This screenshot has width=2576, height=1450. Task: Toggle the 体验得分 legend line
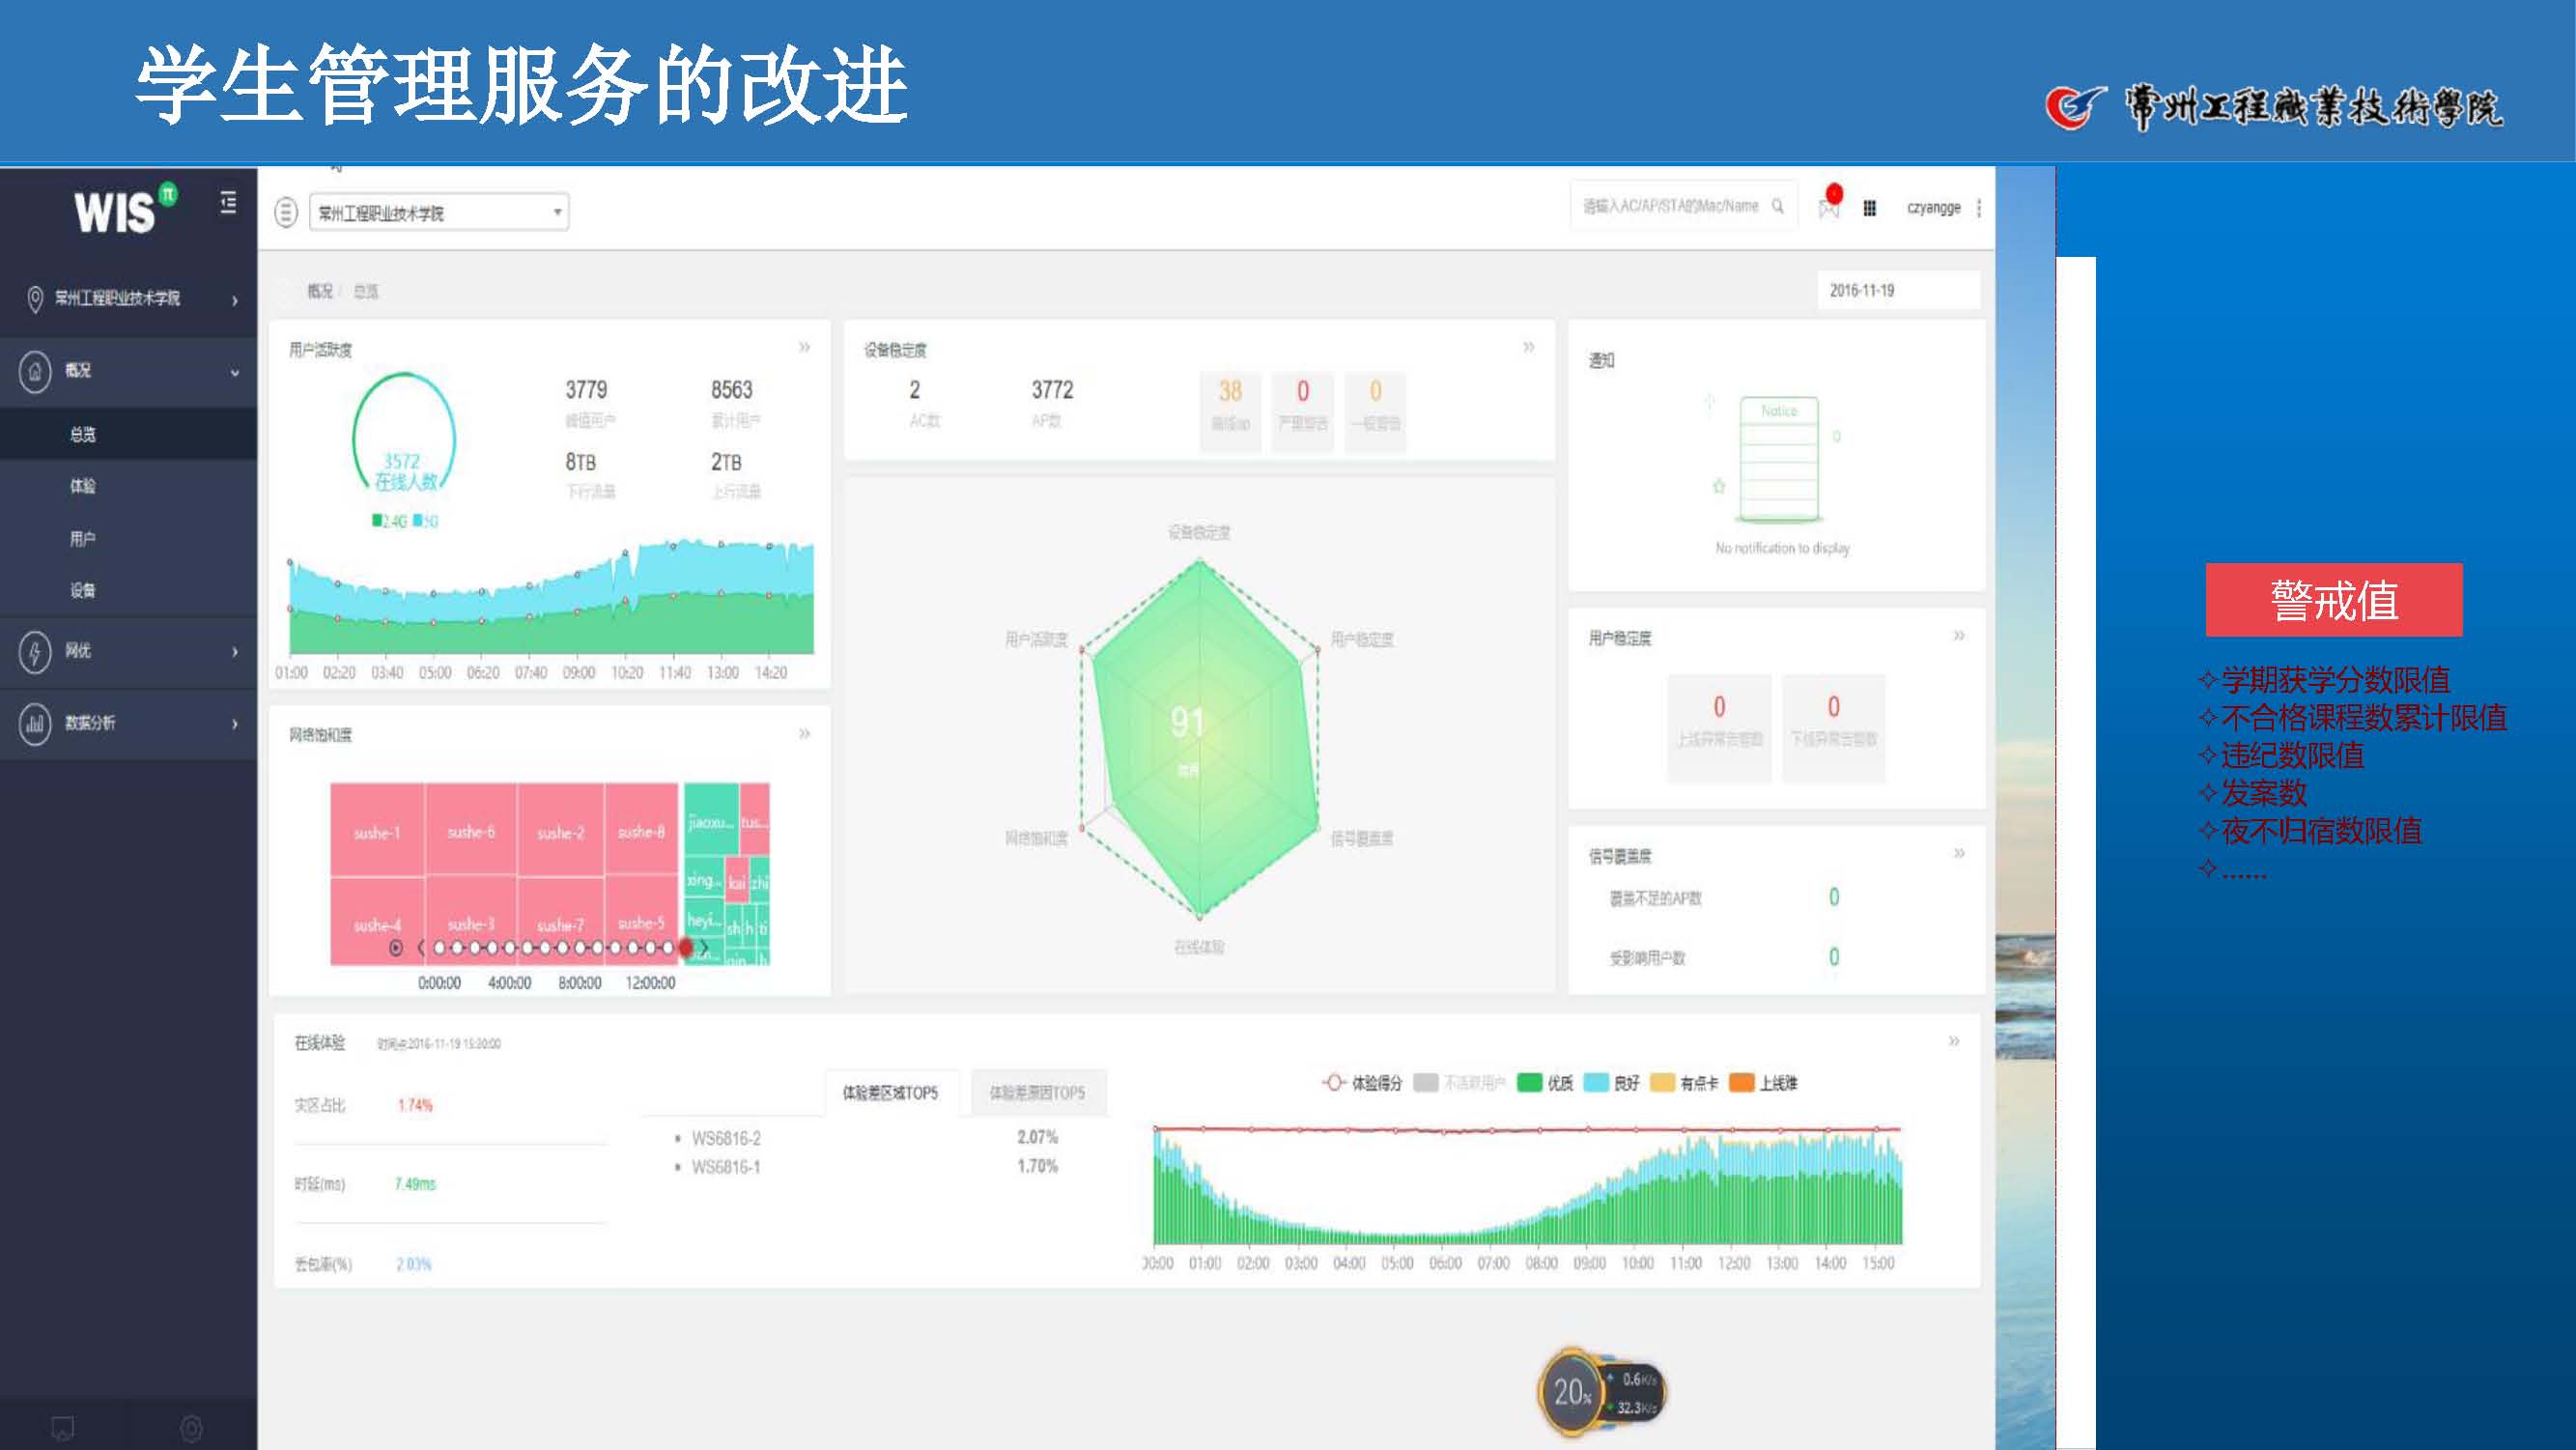click(1361, 1083)
